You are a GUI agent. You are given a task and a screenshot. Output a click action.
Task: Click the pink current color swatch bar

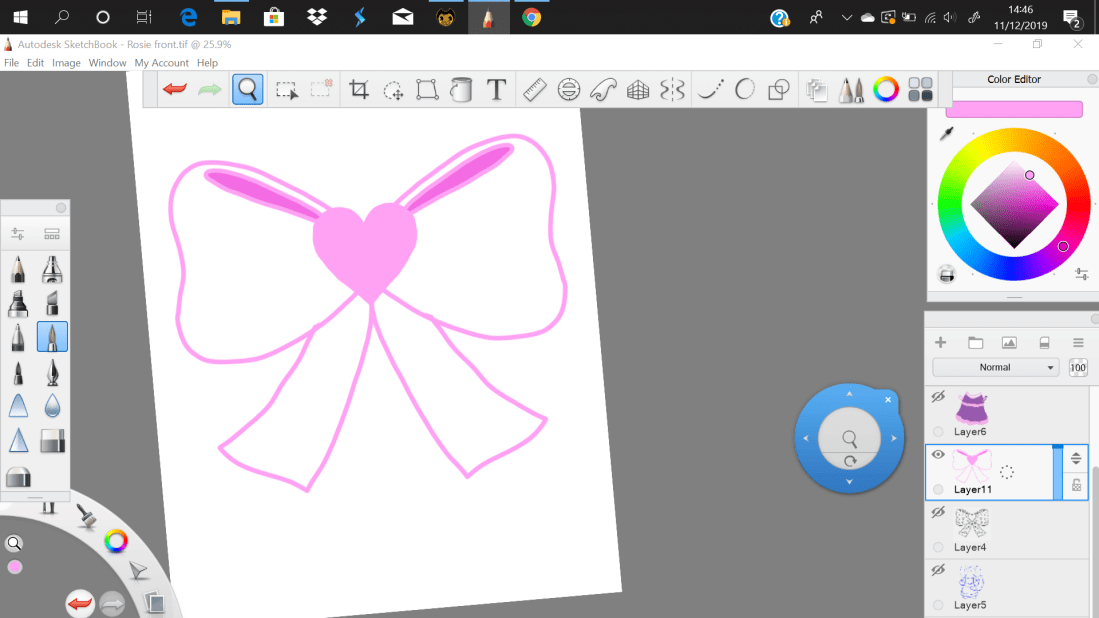click(1013, 109)
